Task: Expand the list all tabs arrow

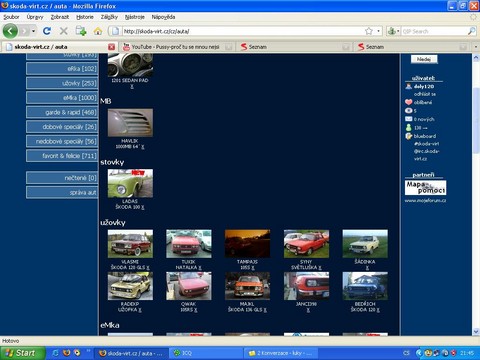Action: click(x=476, y=47)
